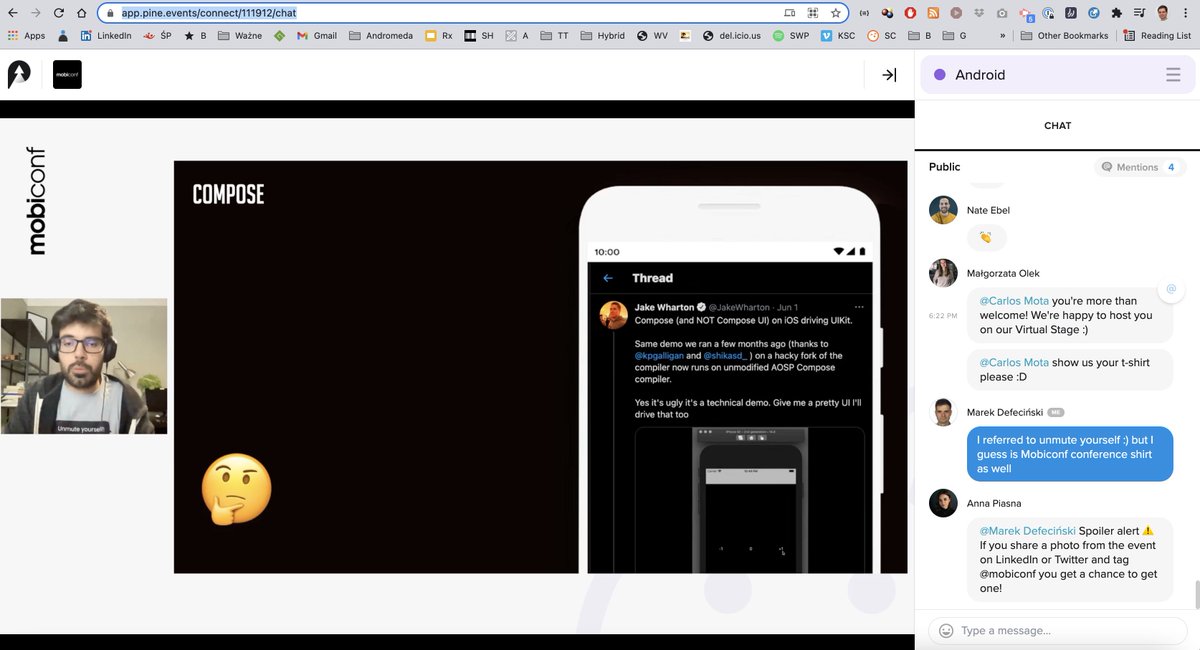Open the SC bookmark
The image size is (1200, 650).
[882, 35]
